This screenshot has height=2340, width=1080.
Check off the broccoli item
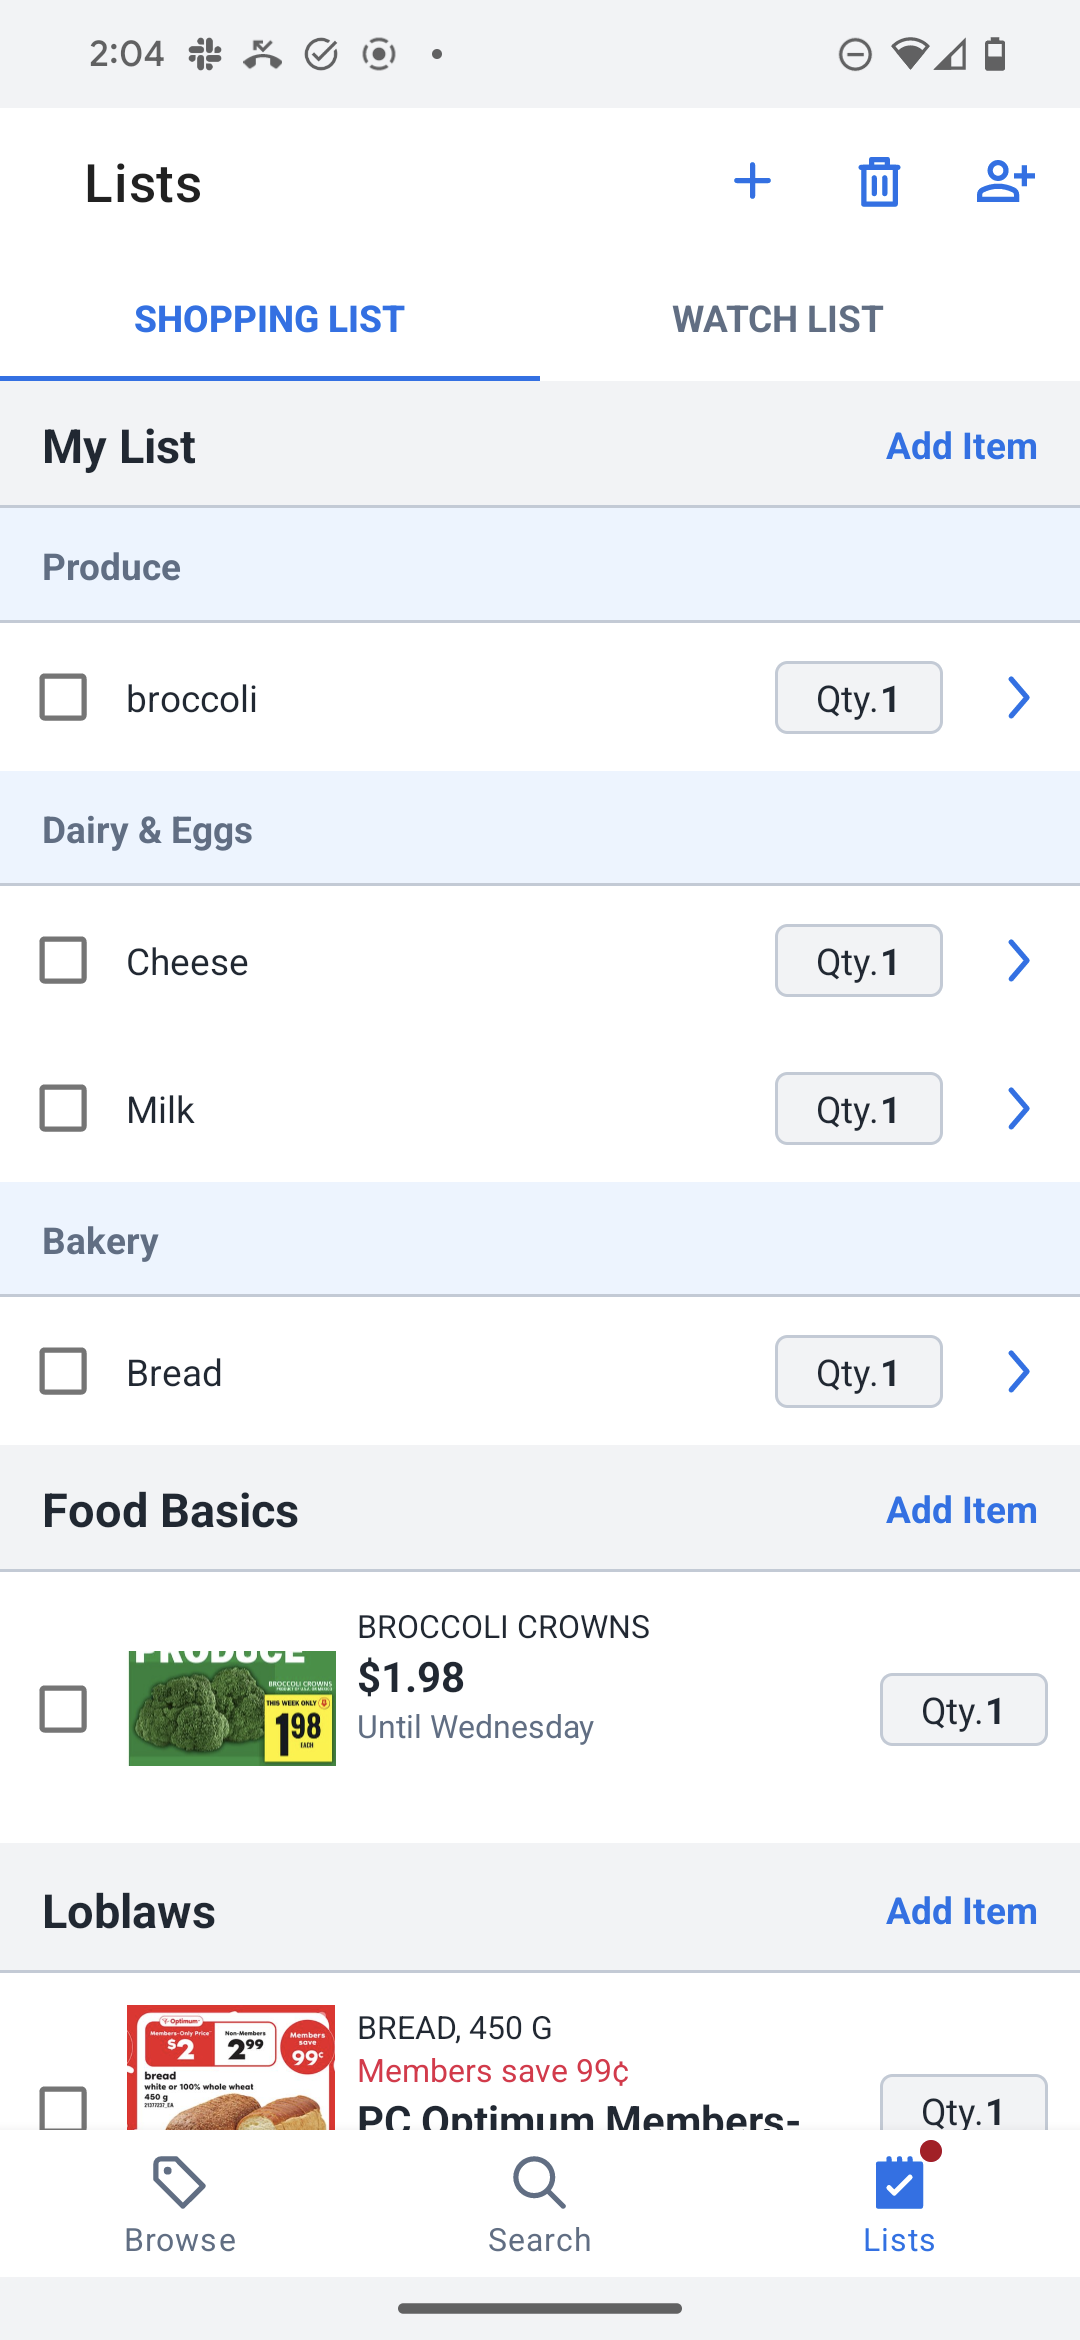(x=63, y=697)
